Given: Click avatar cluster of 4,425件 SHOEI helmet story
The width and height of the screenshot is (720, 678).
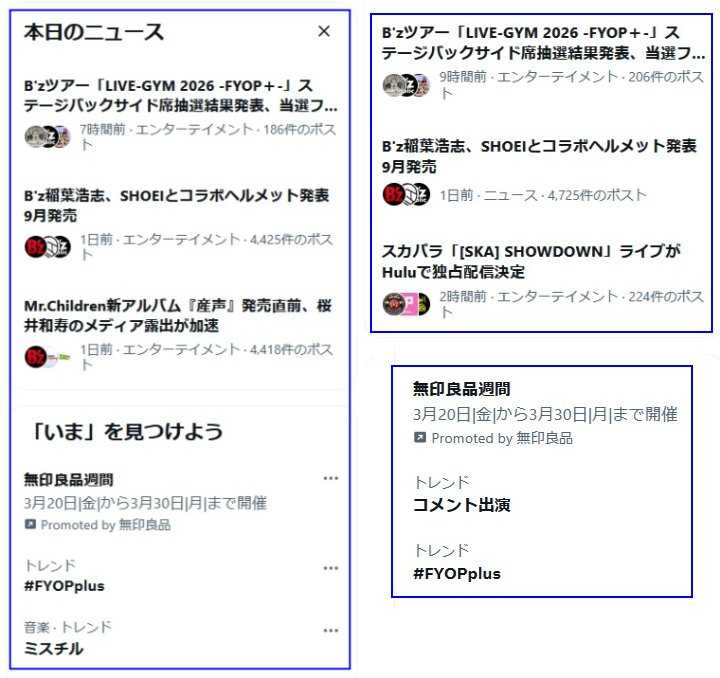Looking at the screenshot, I should click(47, 247).
